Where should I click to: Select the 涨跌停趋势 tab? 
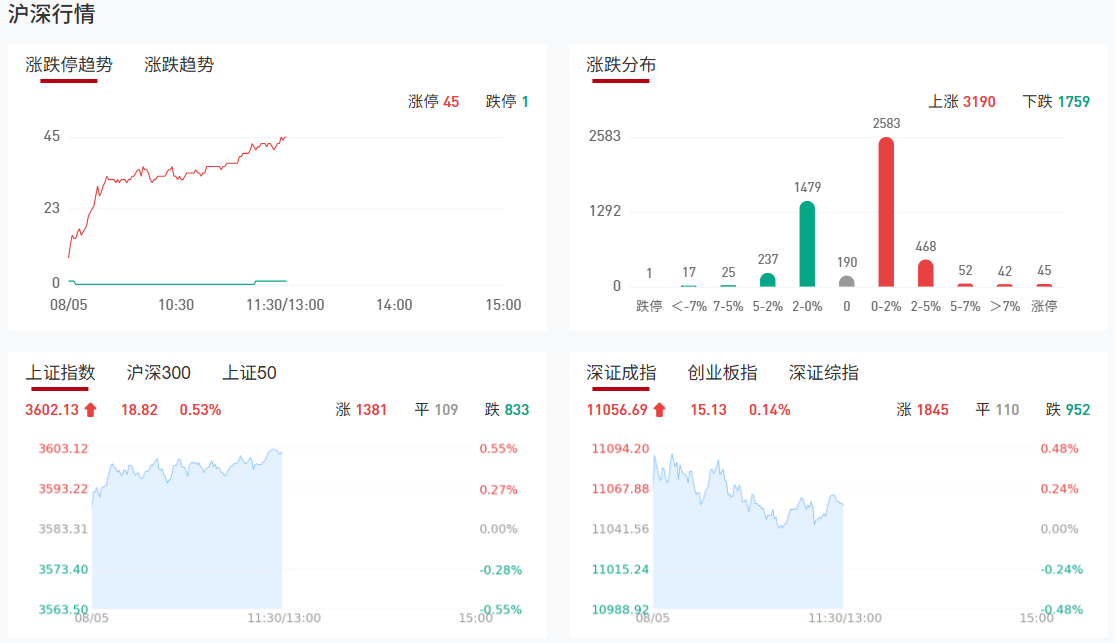pos(69,65)
